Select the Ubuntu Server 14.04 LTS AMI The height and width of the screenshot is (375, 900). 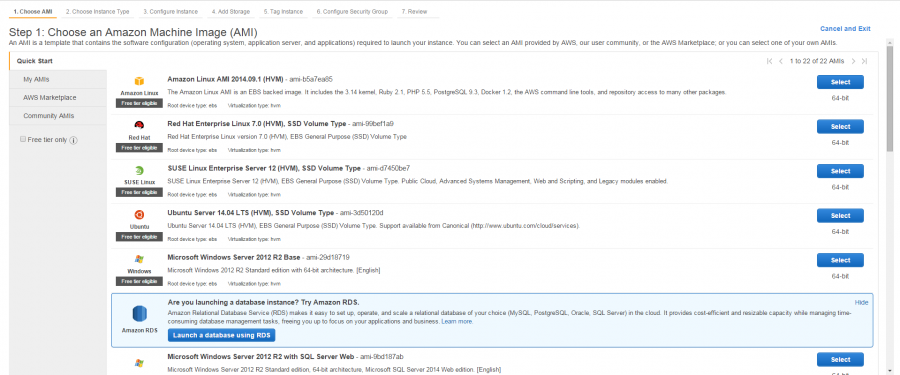pos(840,216)
